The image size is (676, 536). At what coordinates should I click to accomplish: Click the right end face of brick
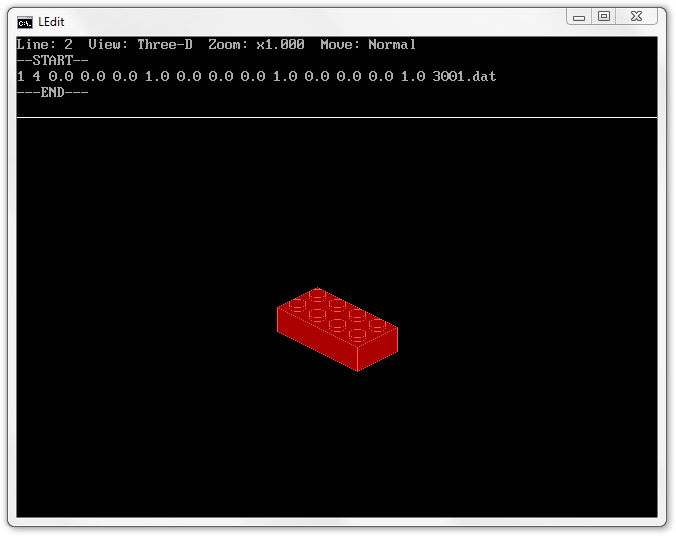tap(378, 350)
